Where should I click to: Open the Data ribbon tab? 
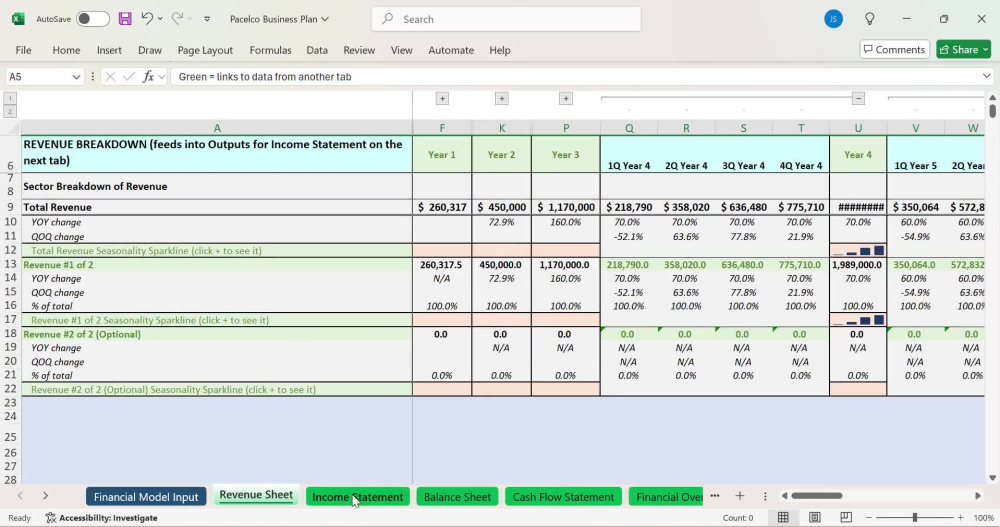pyautogui.click(x=317, y=50)
